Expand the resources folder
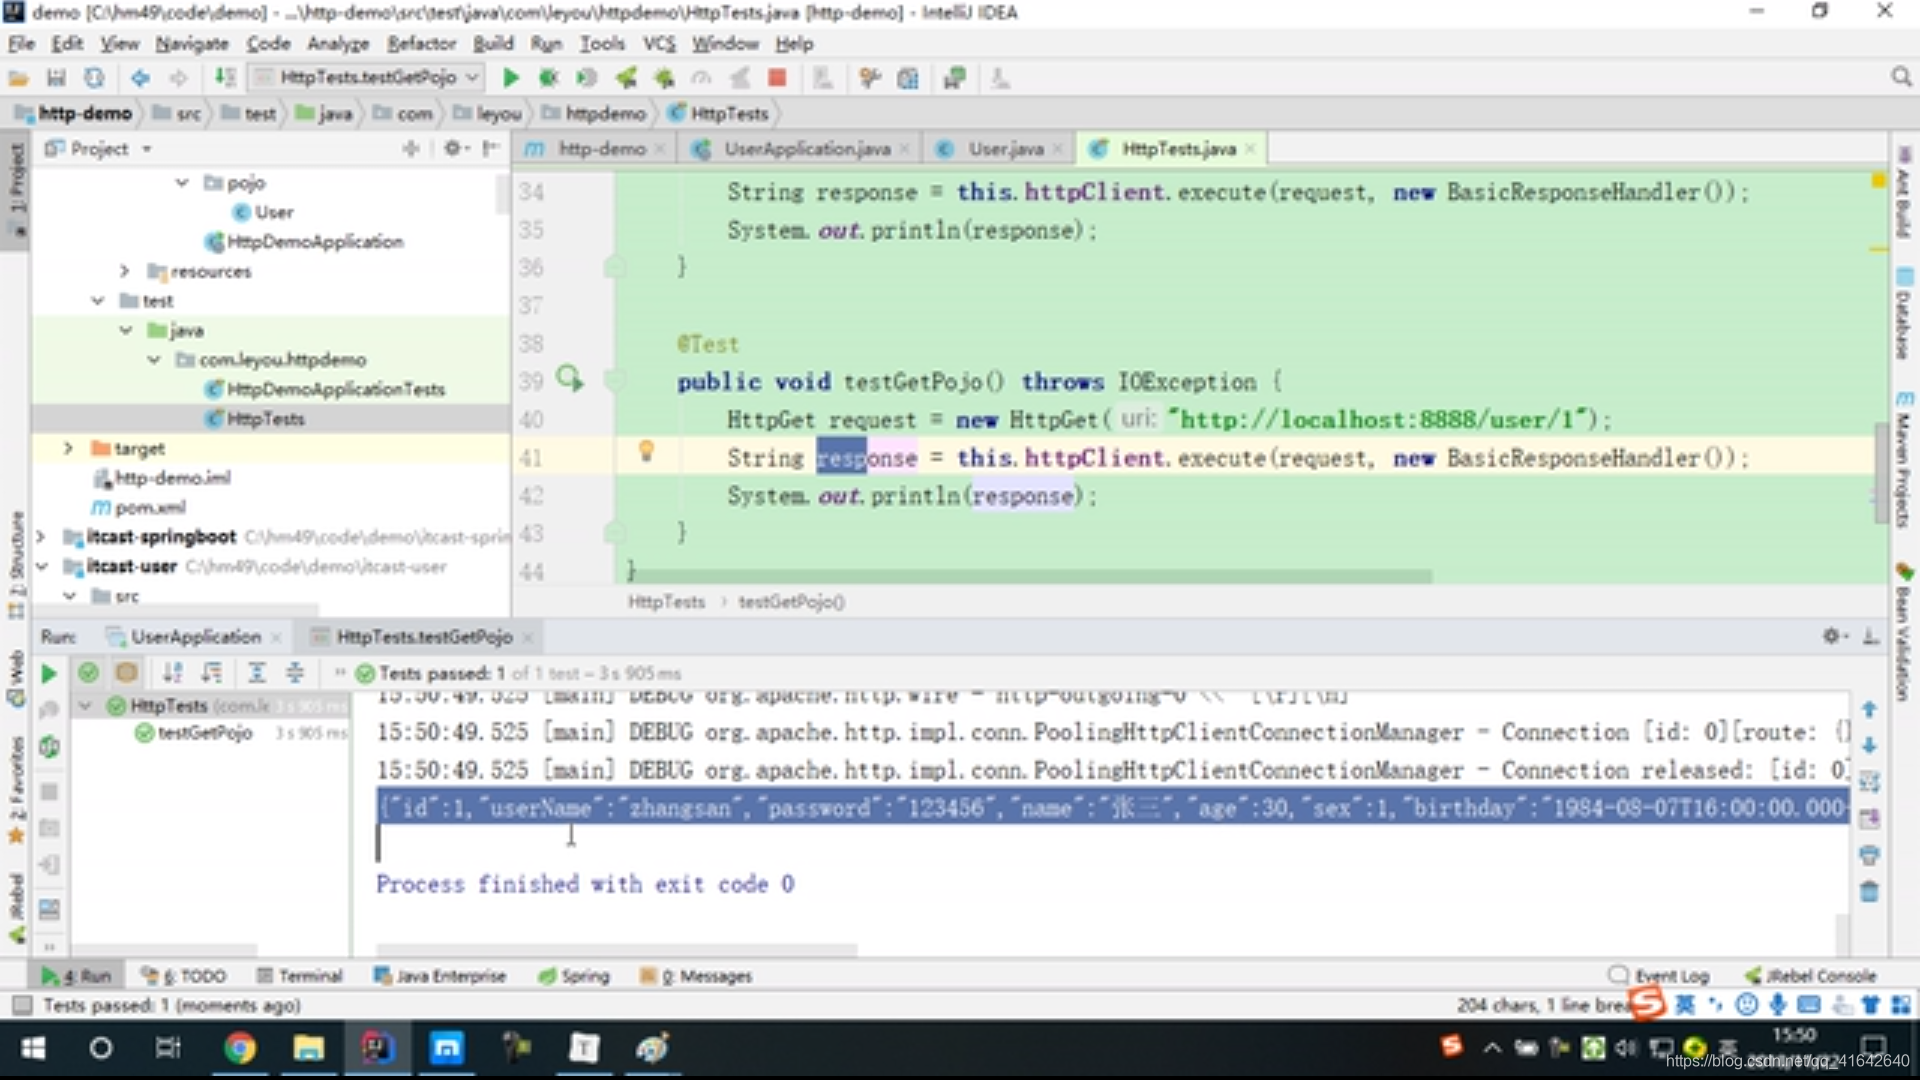The image size is (1920, 1080). [x=124, y=271]
